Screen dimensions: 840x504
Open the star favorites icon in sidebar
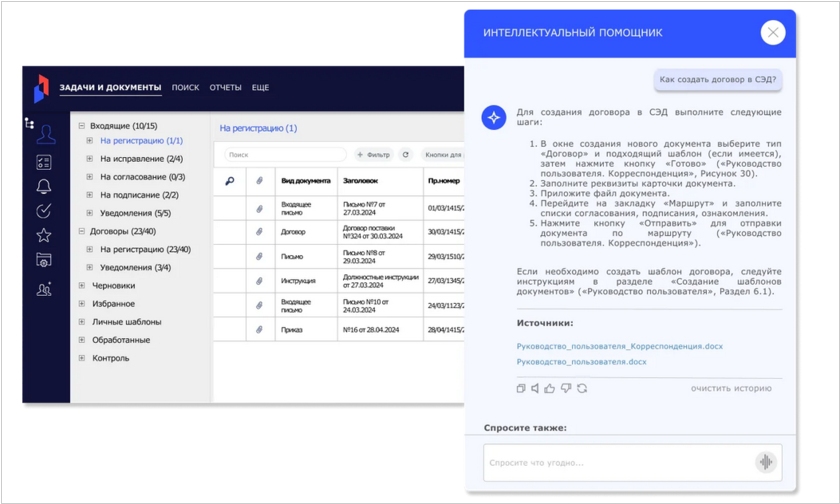(44, 235)
